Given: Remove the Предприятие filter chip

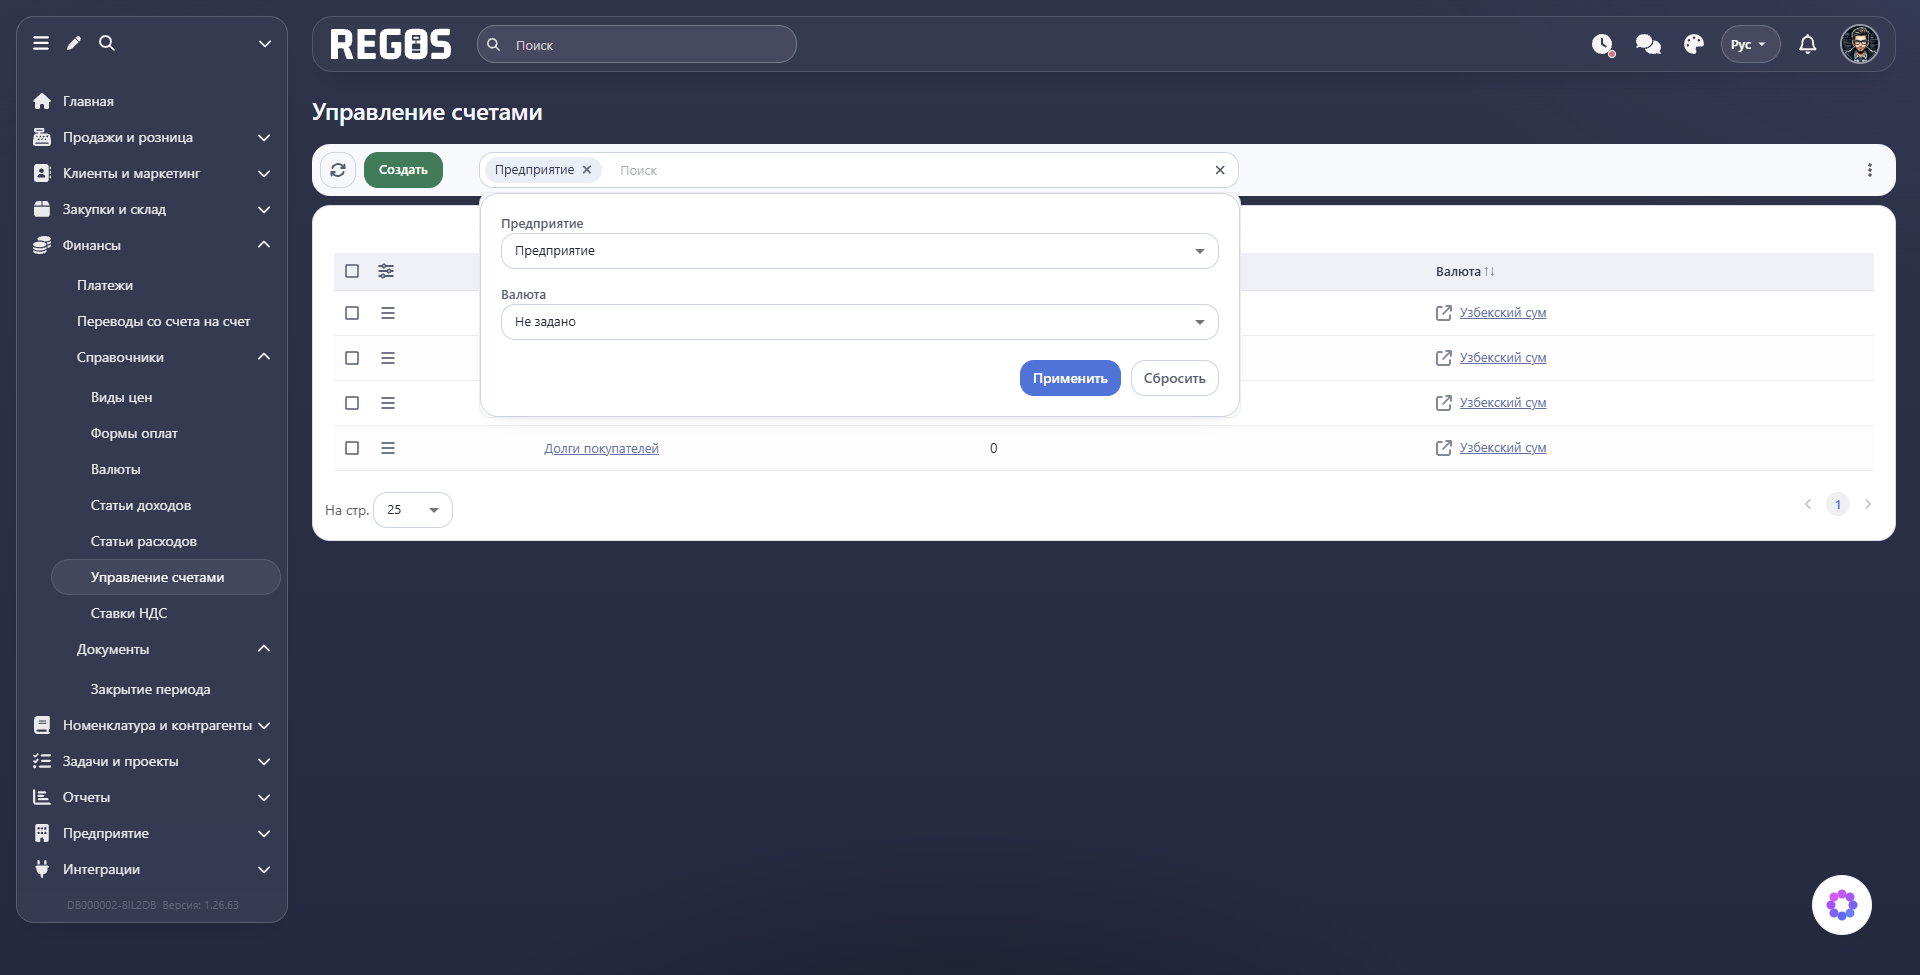Looking at the screenshot, I should coord(587,170).
